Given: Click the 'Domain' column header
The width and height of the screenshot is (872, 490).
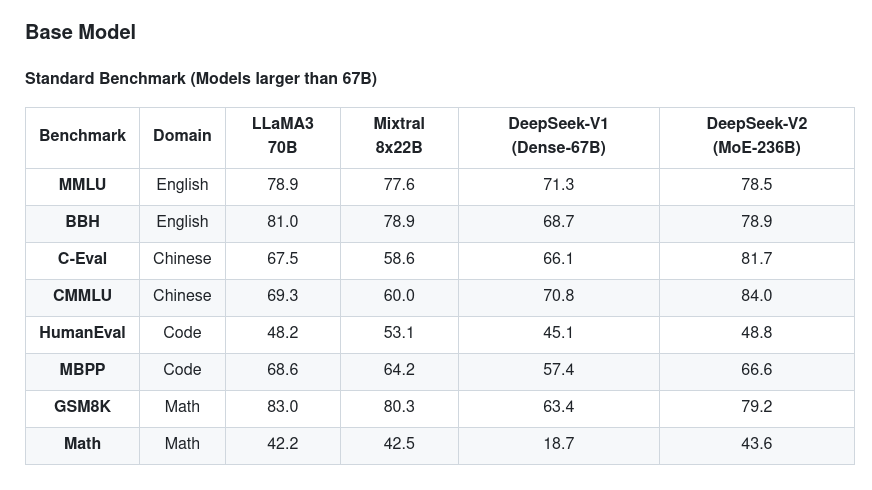Looking at the screenshot, I should click(x=182, y=135).
